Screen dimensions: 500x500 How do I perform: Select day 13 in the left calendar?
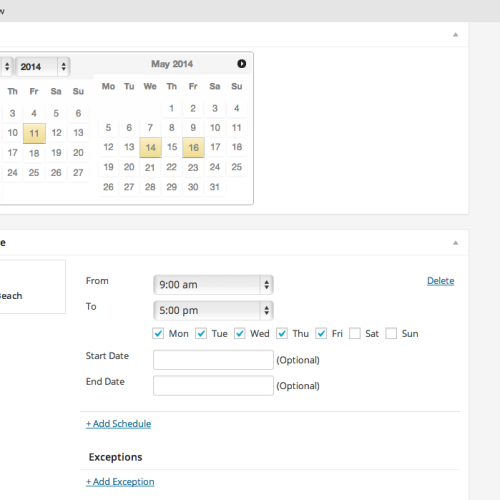pos(78,133)
